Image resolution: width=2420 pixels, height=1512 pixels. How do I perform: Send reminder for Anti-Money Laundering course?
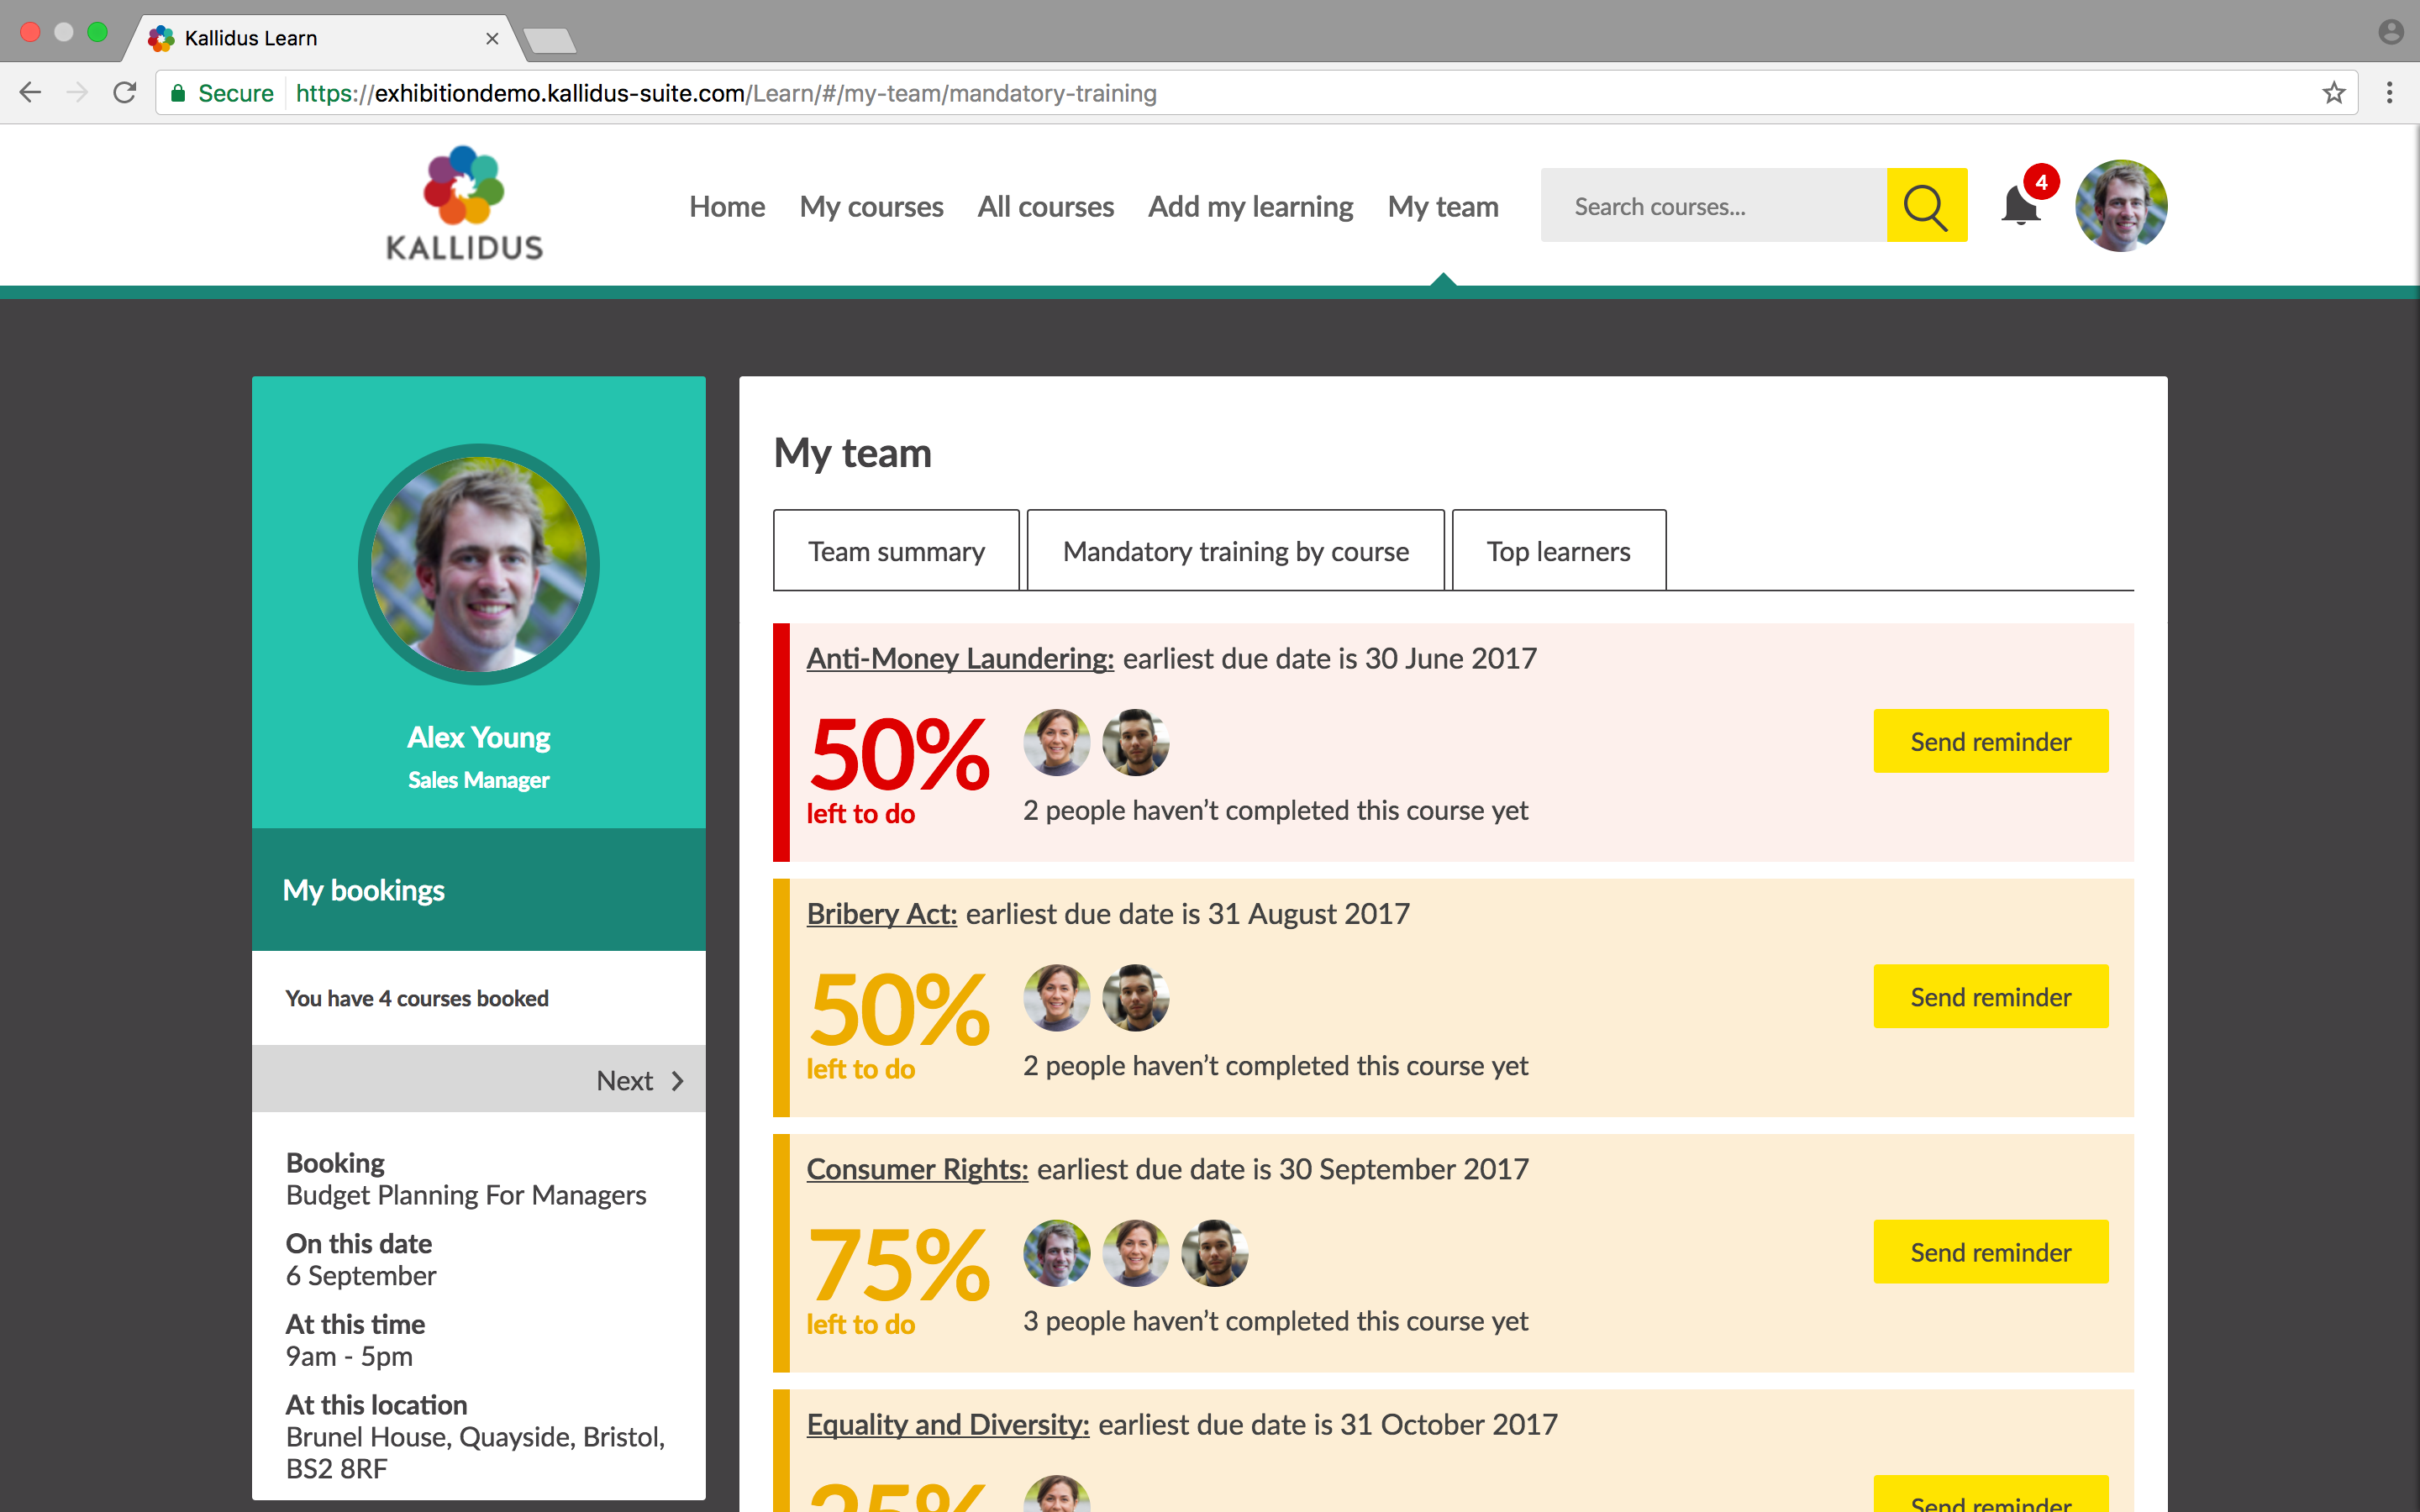point(1990,741)
